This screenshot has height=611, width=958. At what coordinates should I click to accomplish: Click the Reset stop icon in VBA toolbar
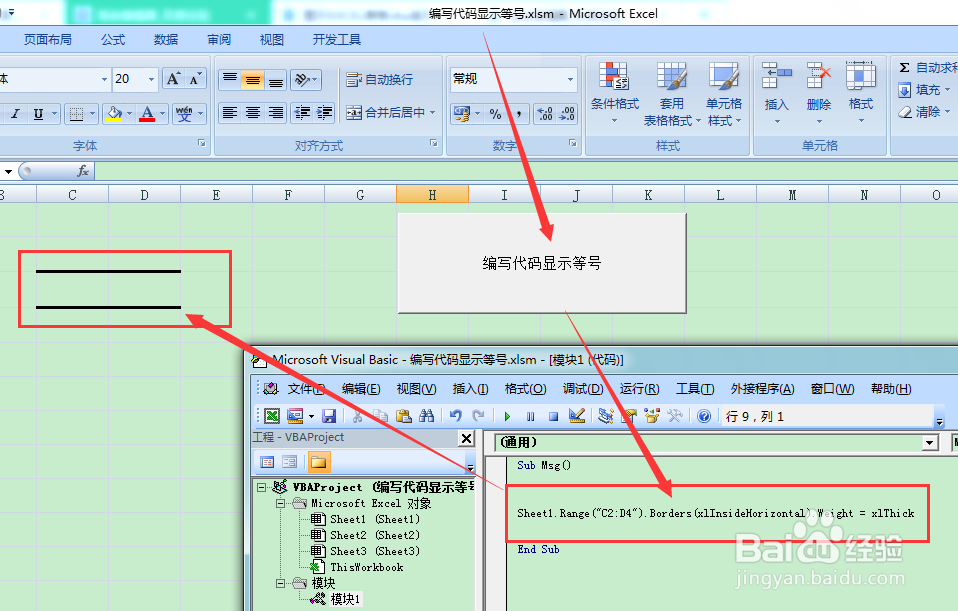click(554, 416)
